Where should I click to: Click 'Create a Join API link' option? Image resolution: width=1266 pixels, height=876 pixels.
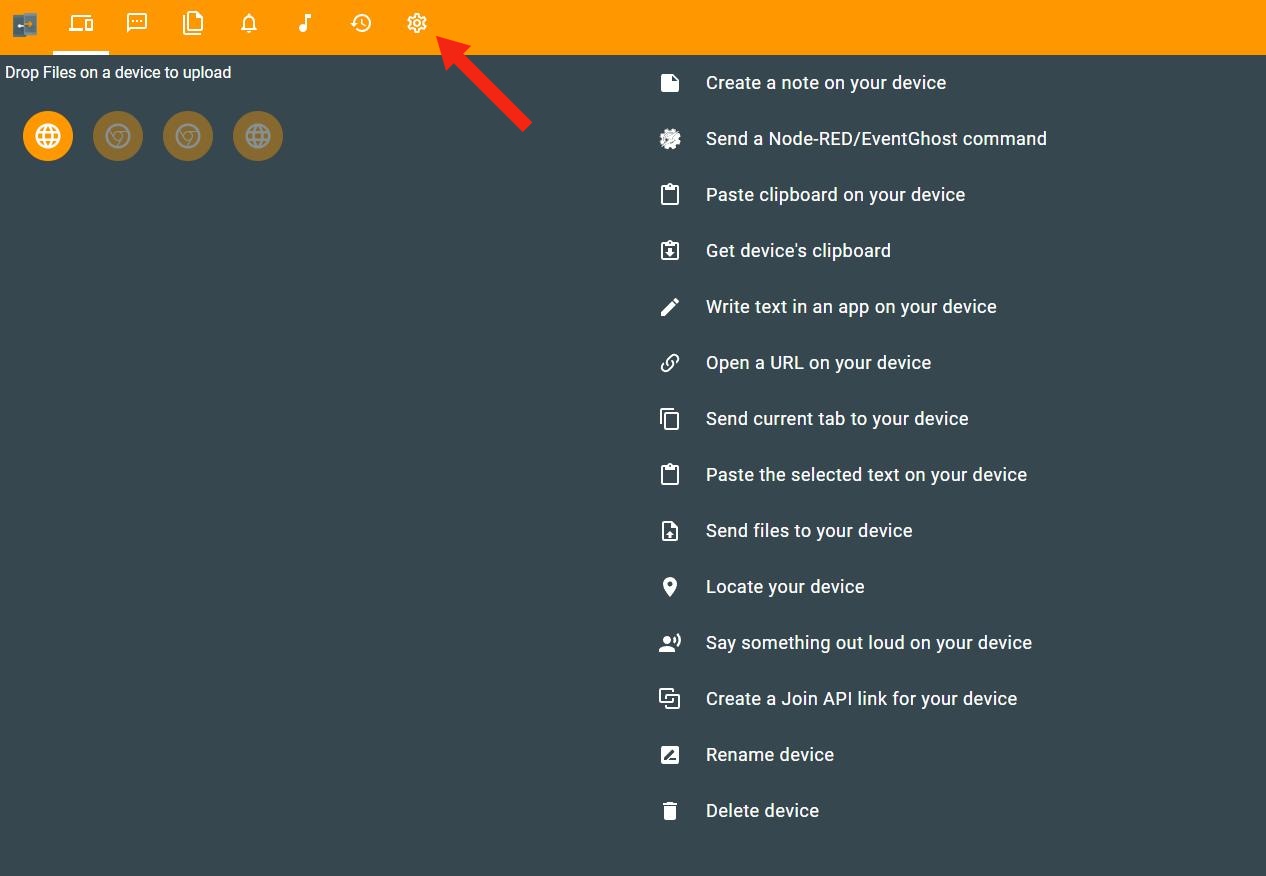click(860, 699)
